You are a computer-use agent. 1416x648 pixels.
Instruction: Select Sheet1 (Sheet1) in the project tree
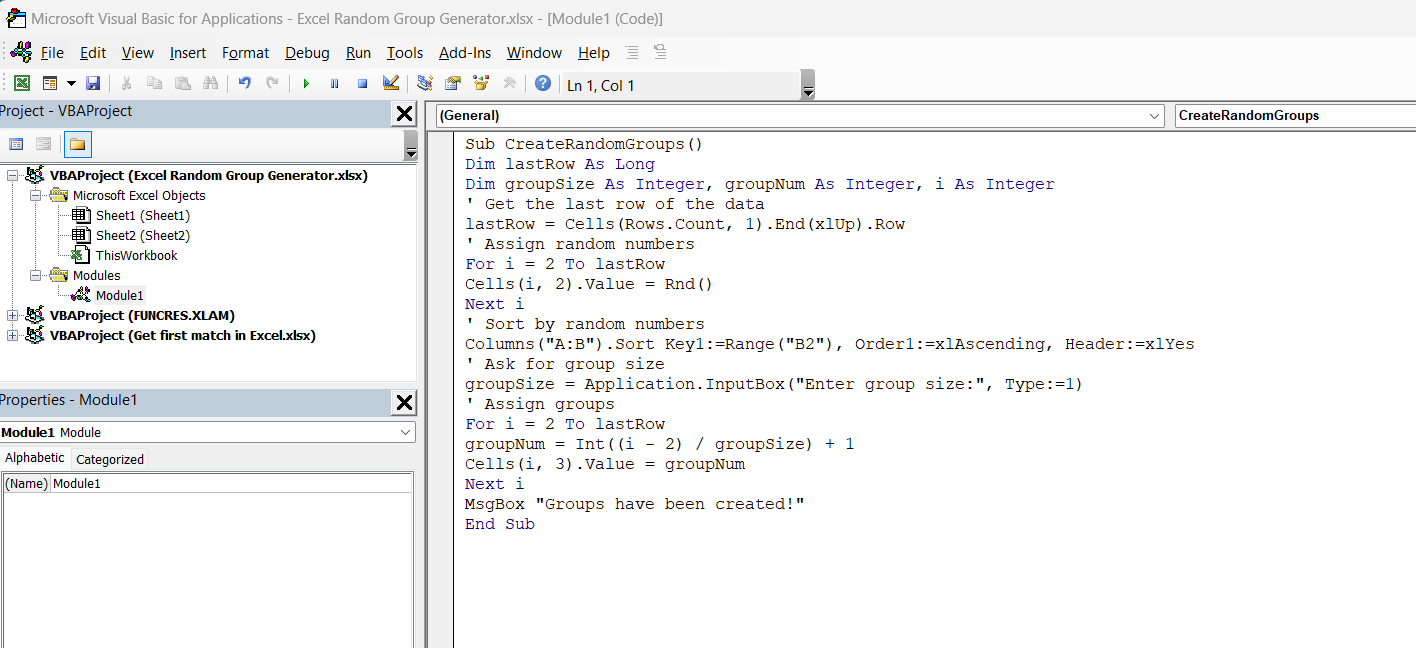(x=142, y=215)
